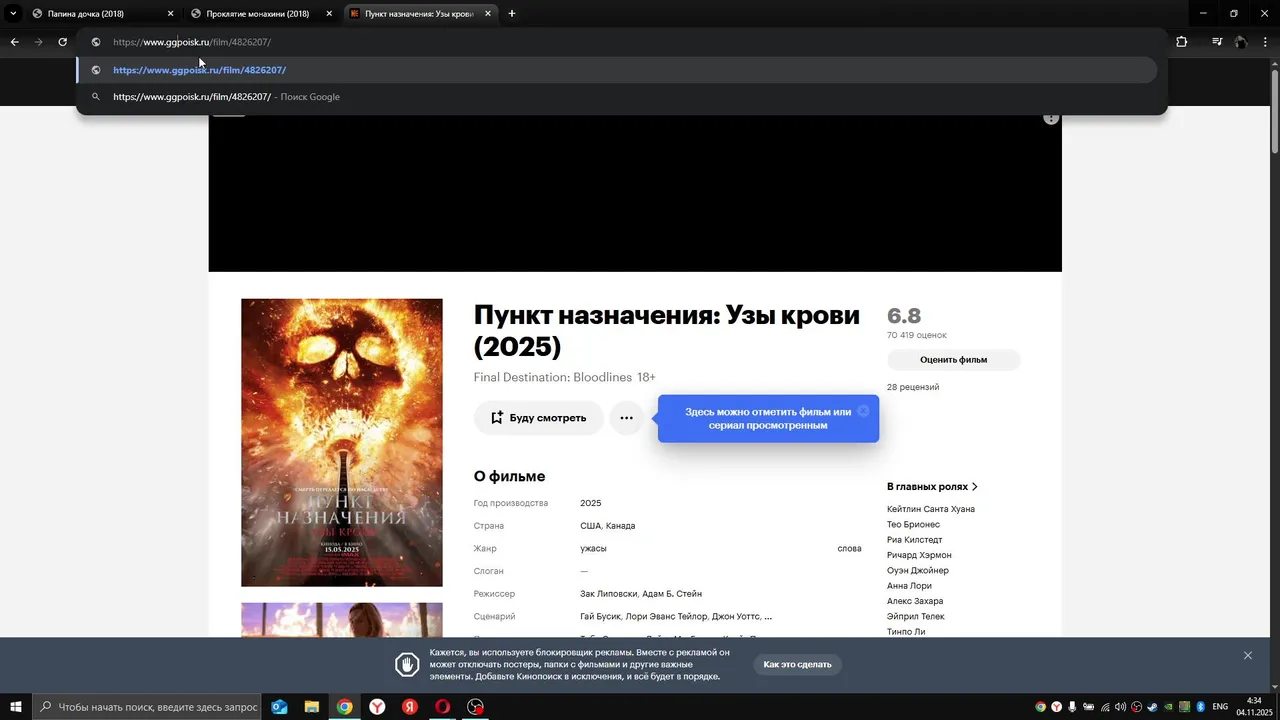The height and width of the screenshot is (720, 1280).
Task: Open actor 'Риа Килстедт' link
Action: (x=915, y=540)
